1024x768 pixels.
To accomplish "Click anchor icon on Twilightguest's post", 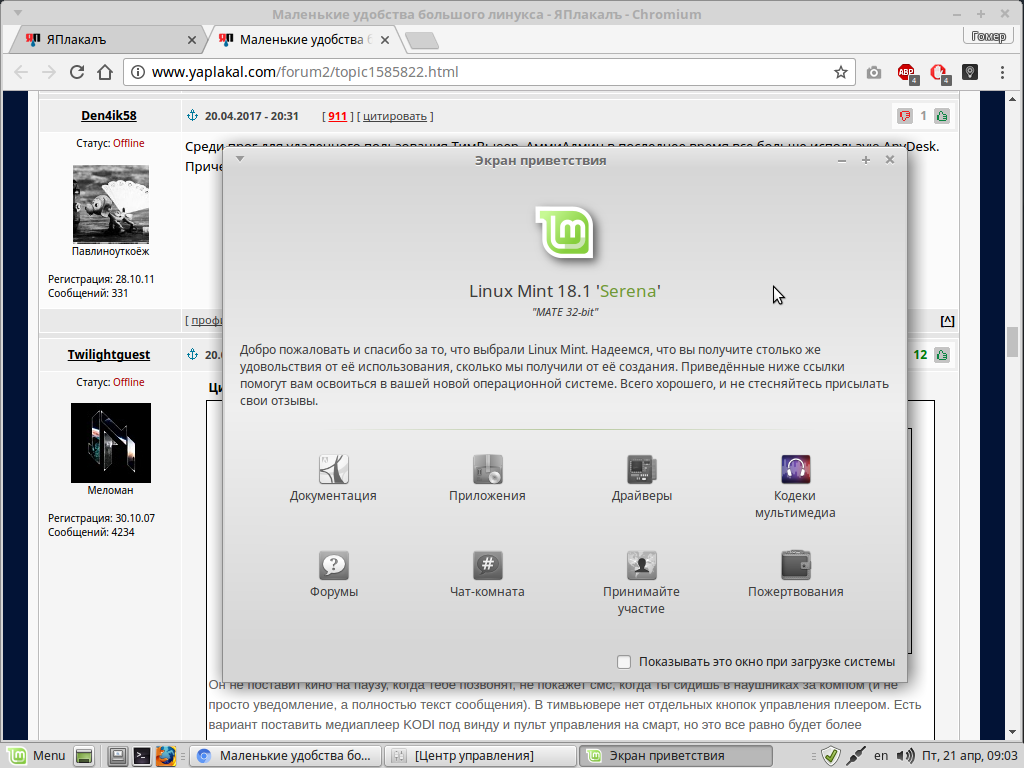I will [193, 355].
